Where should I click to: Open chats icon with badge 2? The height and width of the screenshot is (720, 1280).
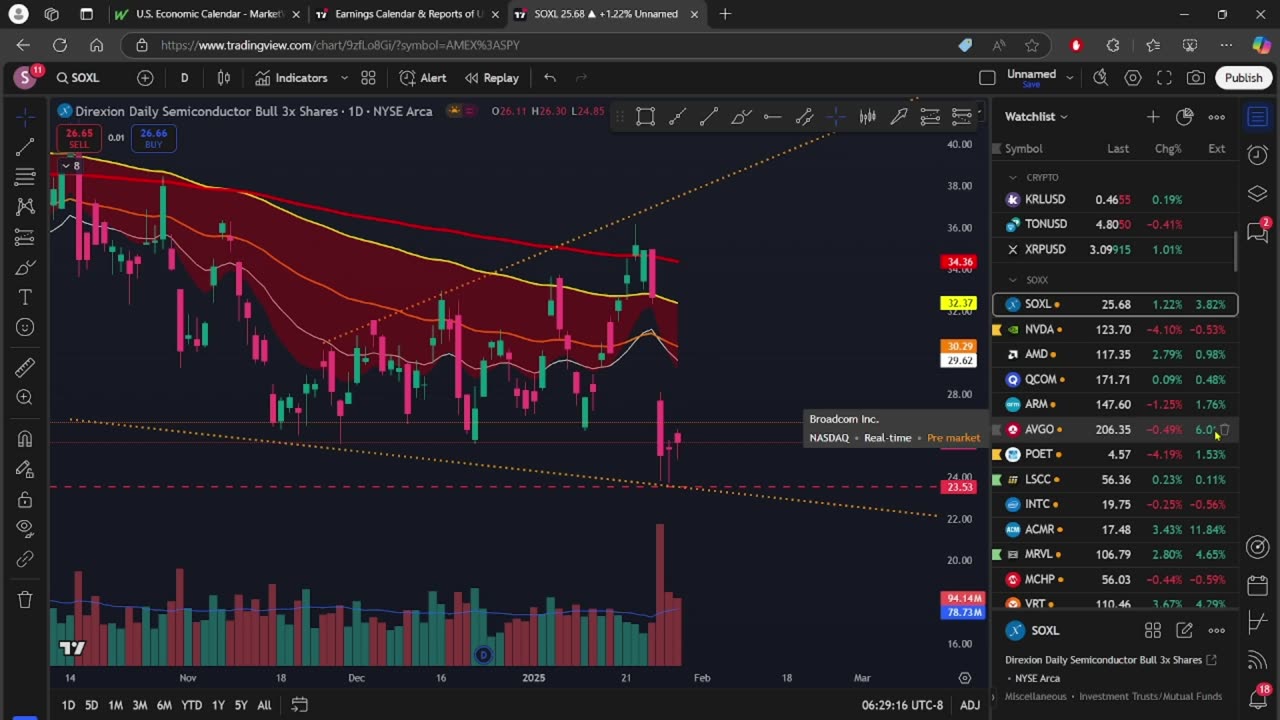tap(1258, 232)
